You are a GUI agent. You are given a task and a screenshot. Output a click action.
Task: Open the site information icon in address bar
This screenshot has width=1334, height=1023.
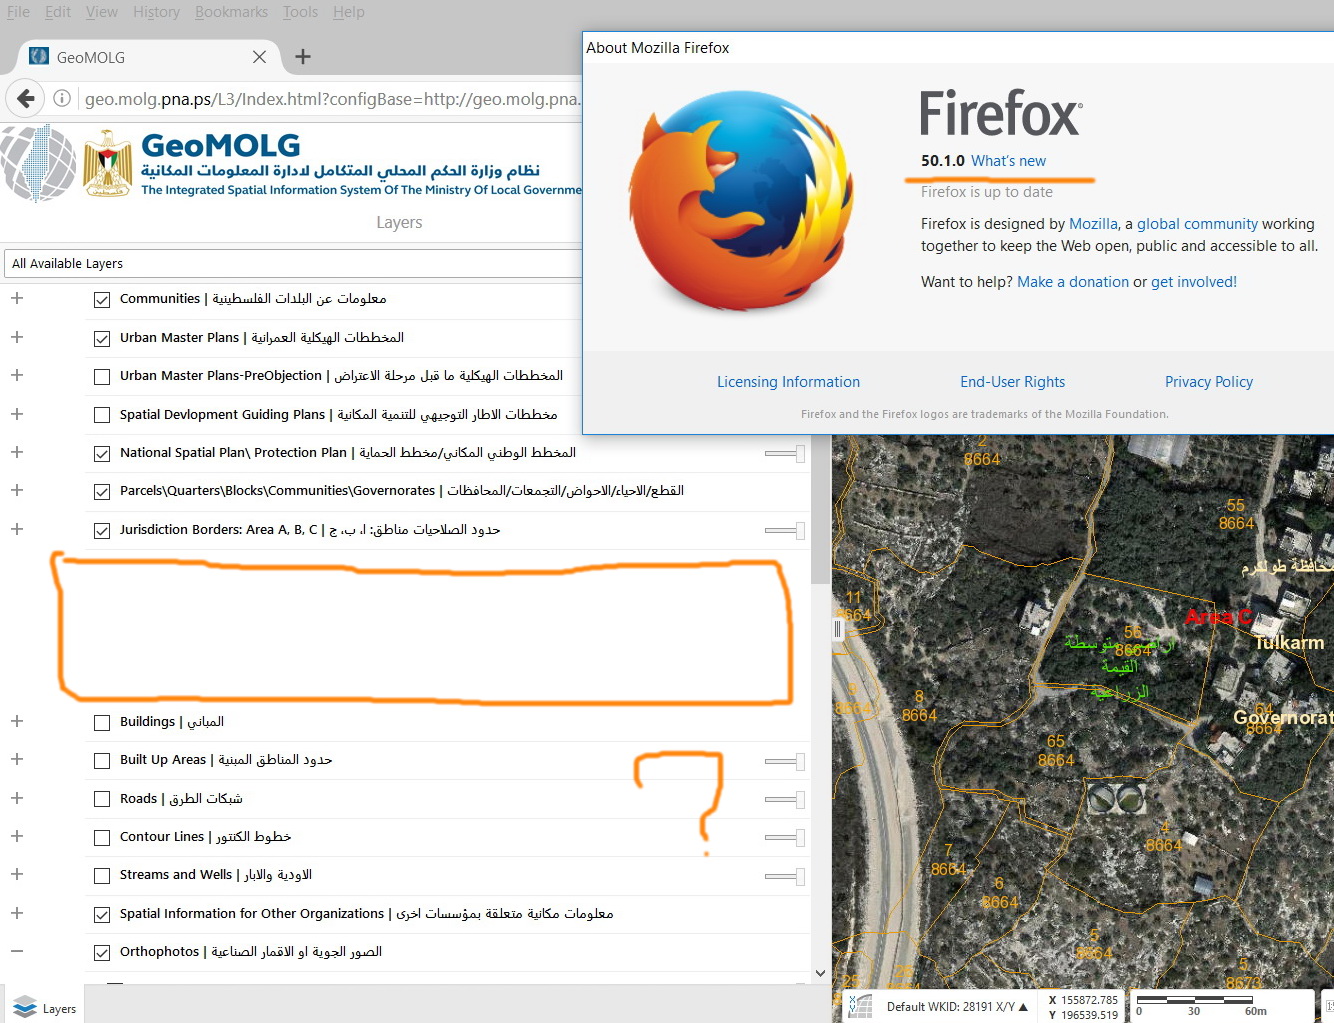62,98
